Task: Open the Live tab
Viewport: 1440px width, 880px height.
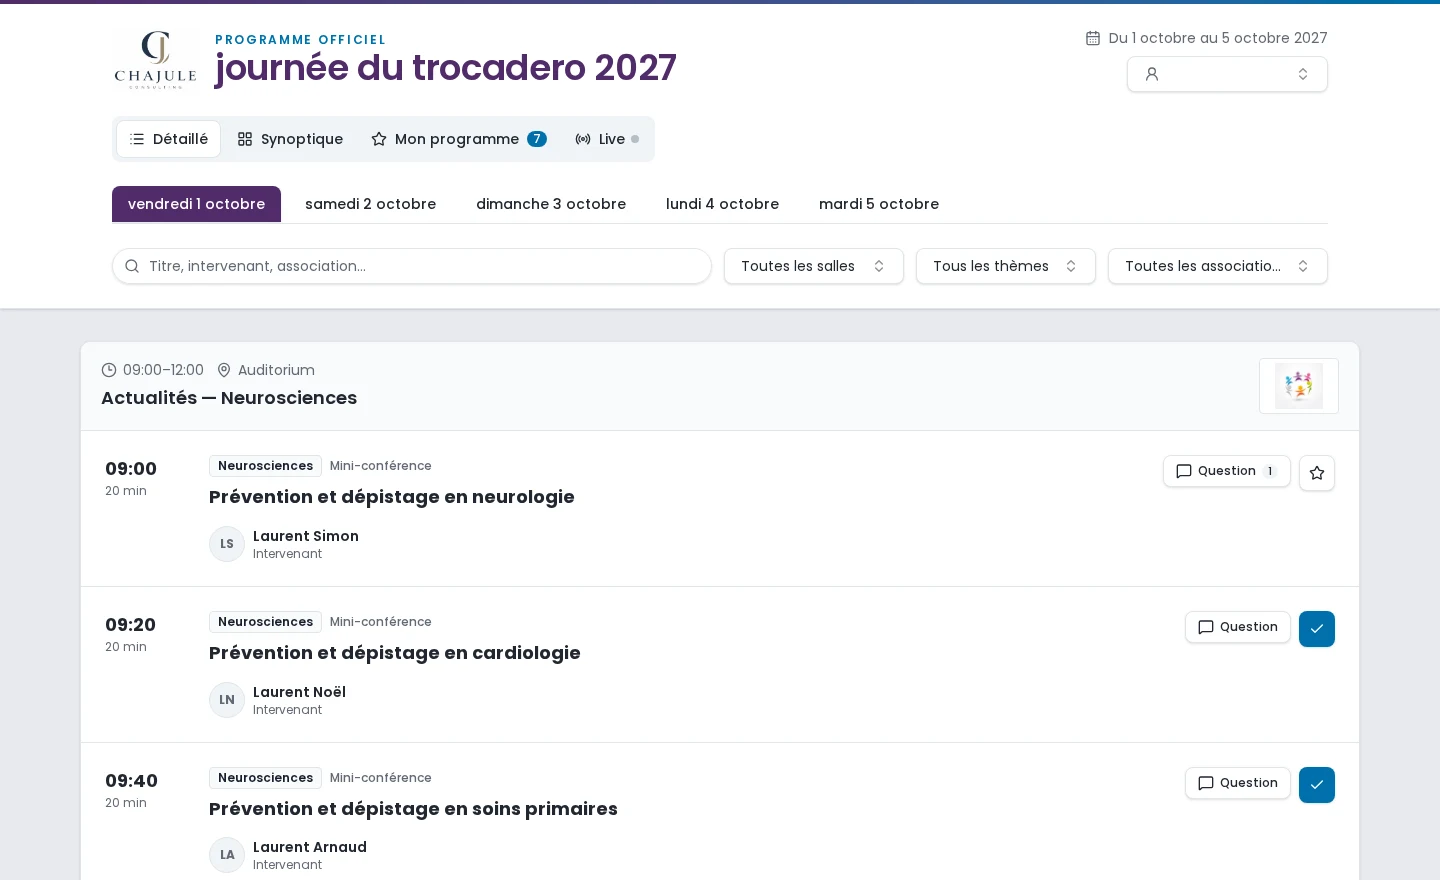Action: click(x=607, y=139)
